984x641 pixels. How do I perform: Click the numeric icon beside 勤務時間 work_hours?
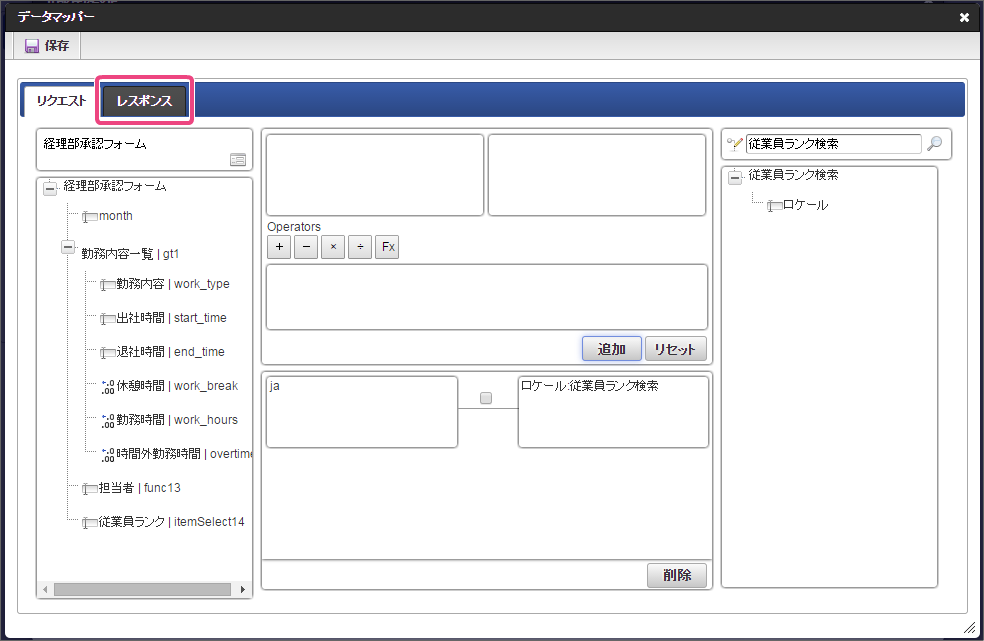point(108,420)
